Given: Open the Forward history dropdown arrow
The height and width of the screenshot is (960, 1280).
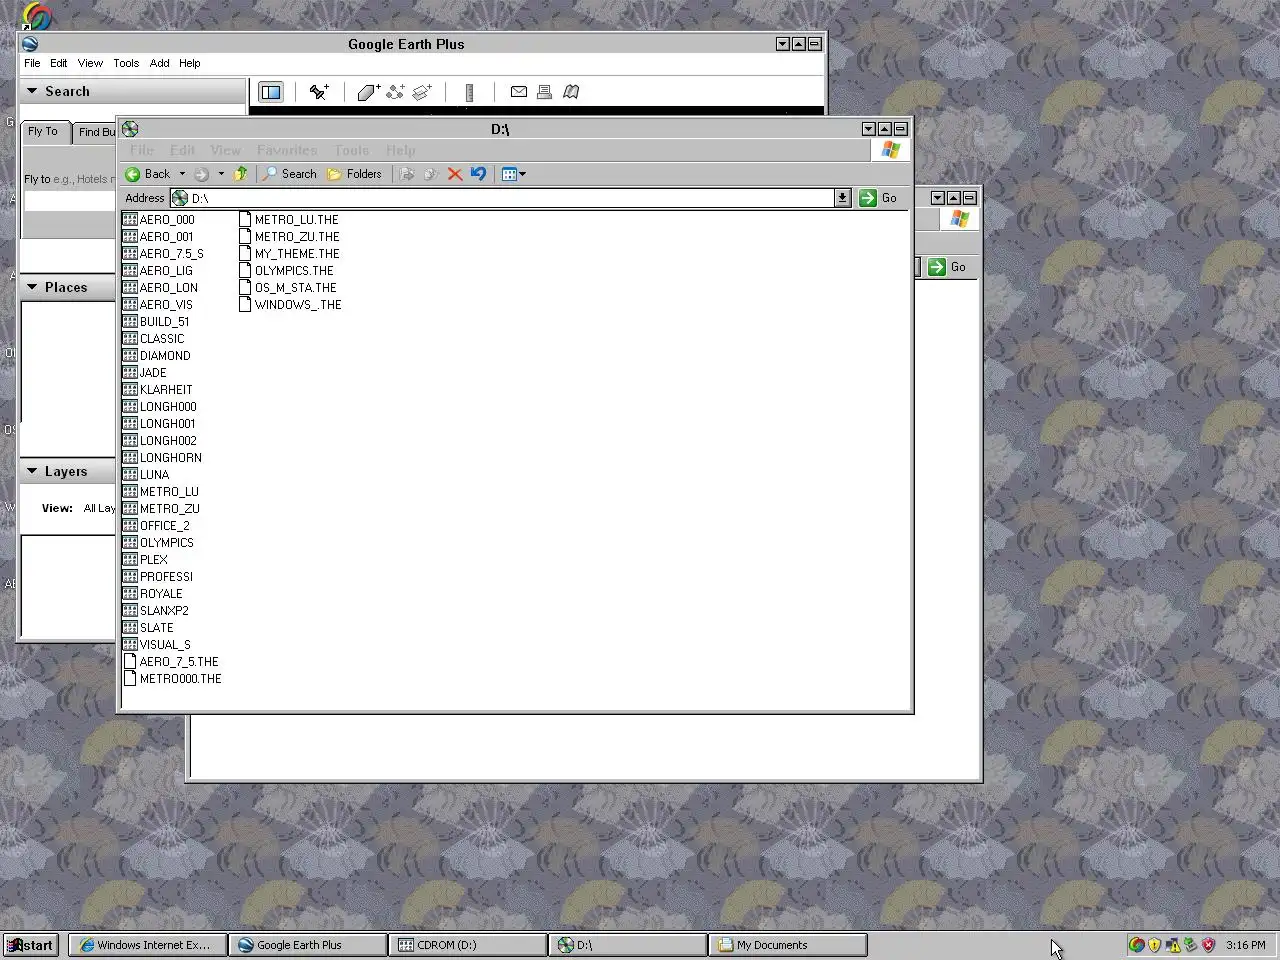Looking at the screenshot, I should tap(221, 174).
